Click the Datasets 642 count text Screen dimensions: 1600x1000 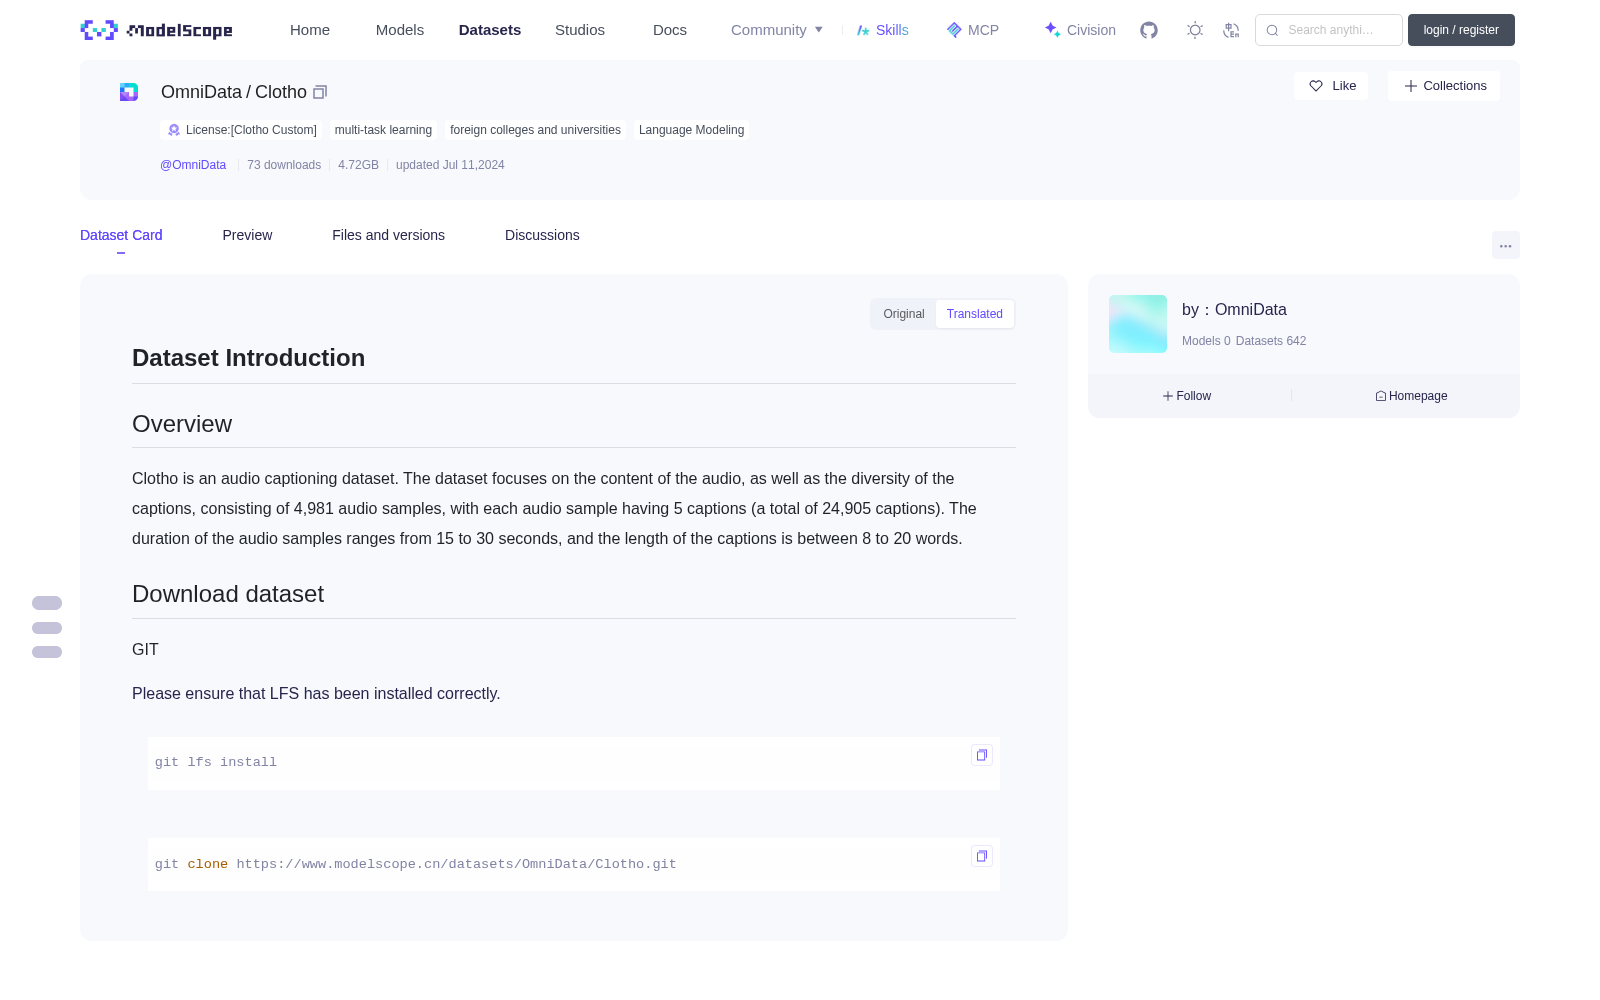(1271, 341)
